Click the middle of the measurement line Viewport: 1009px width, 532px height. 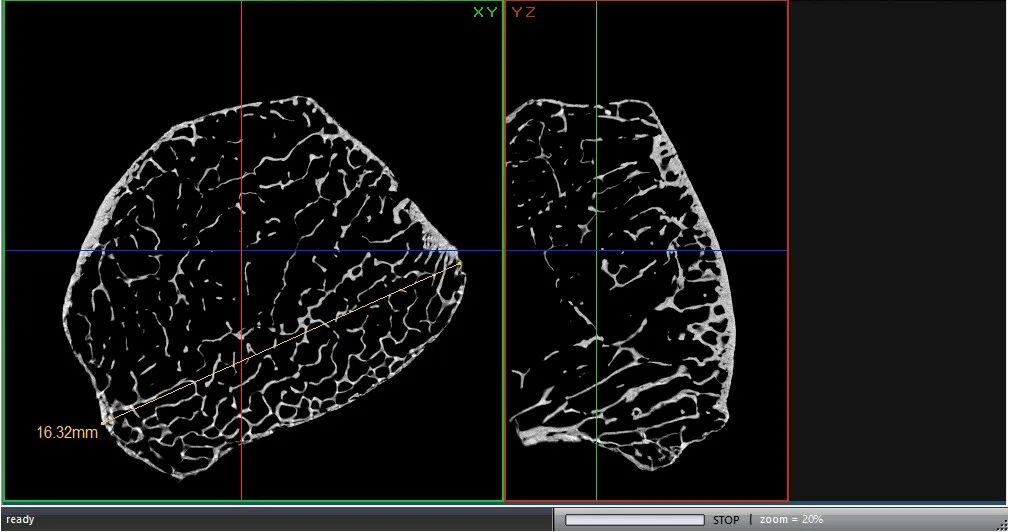282,343
